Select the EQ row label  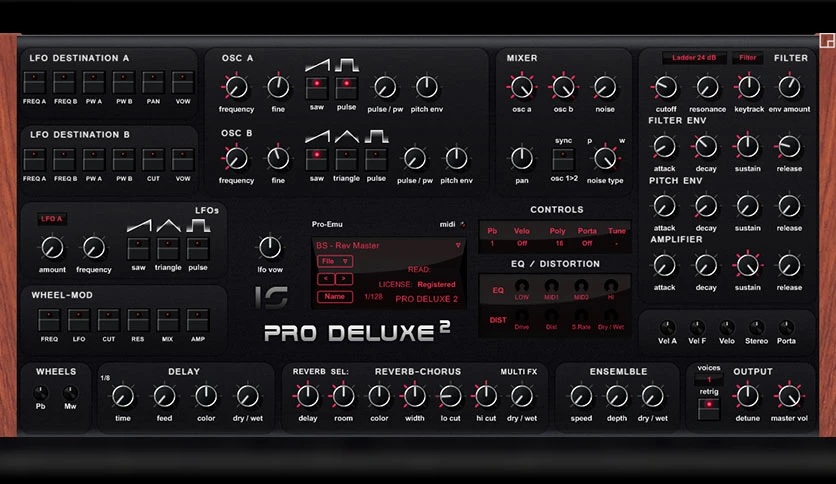click(x=498, y=291)
